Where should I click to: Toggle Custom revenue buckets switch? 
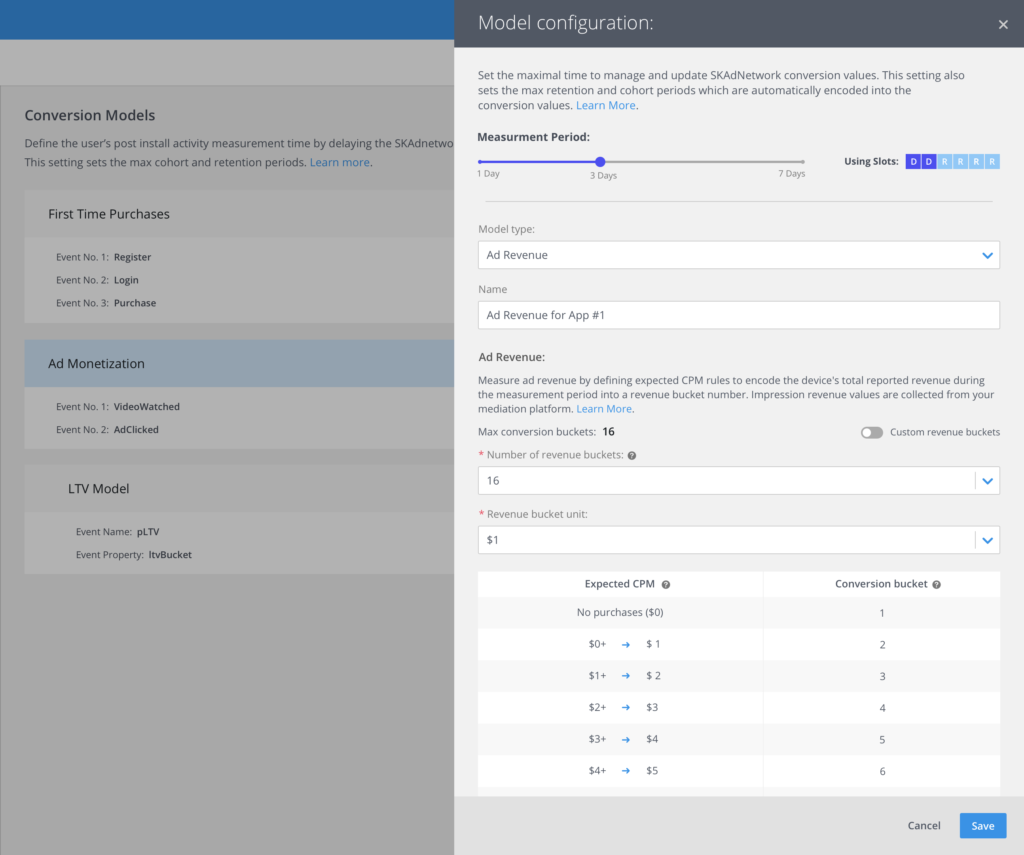[x=871, y=432]
